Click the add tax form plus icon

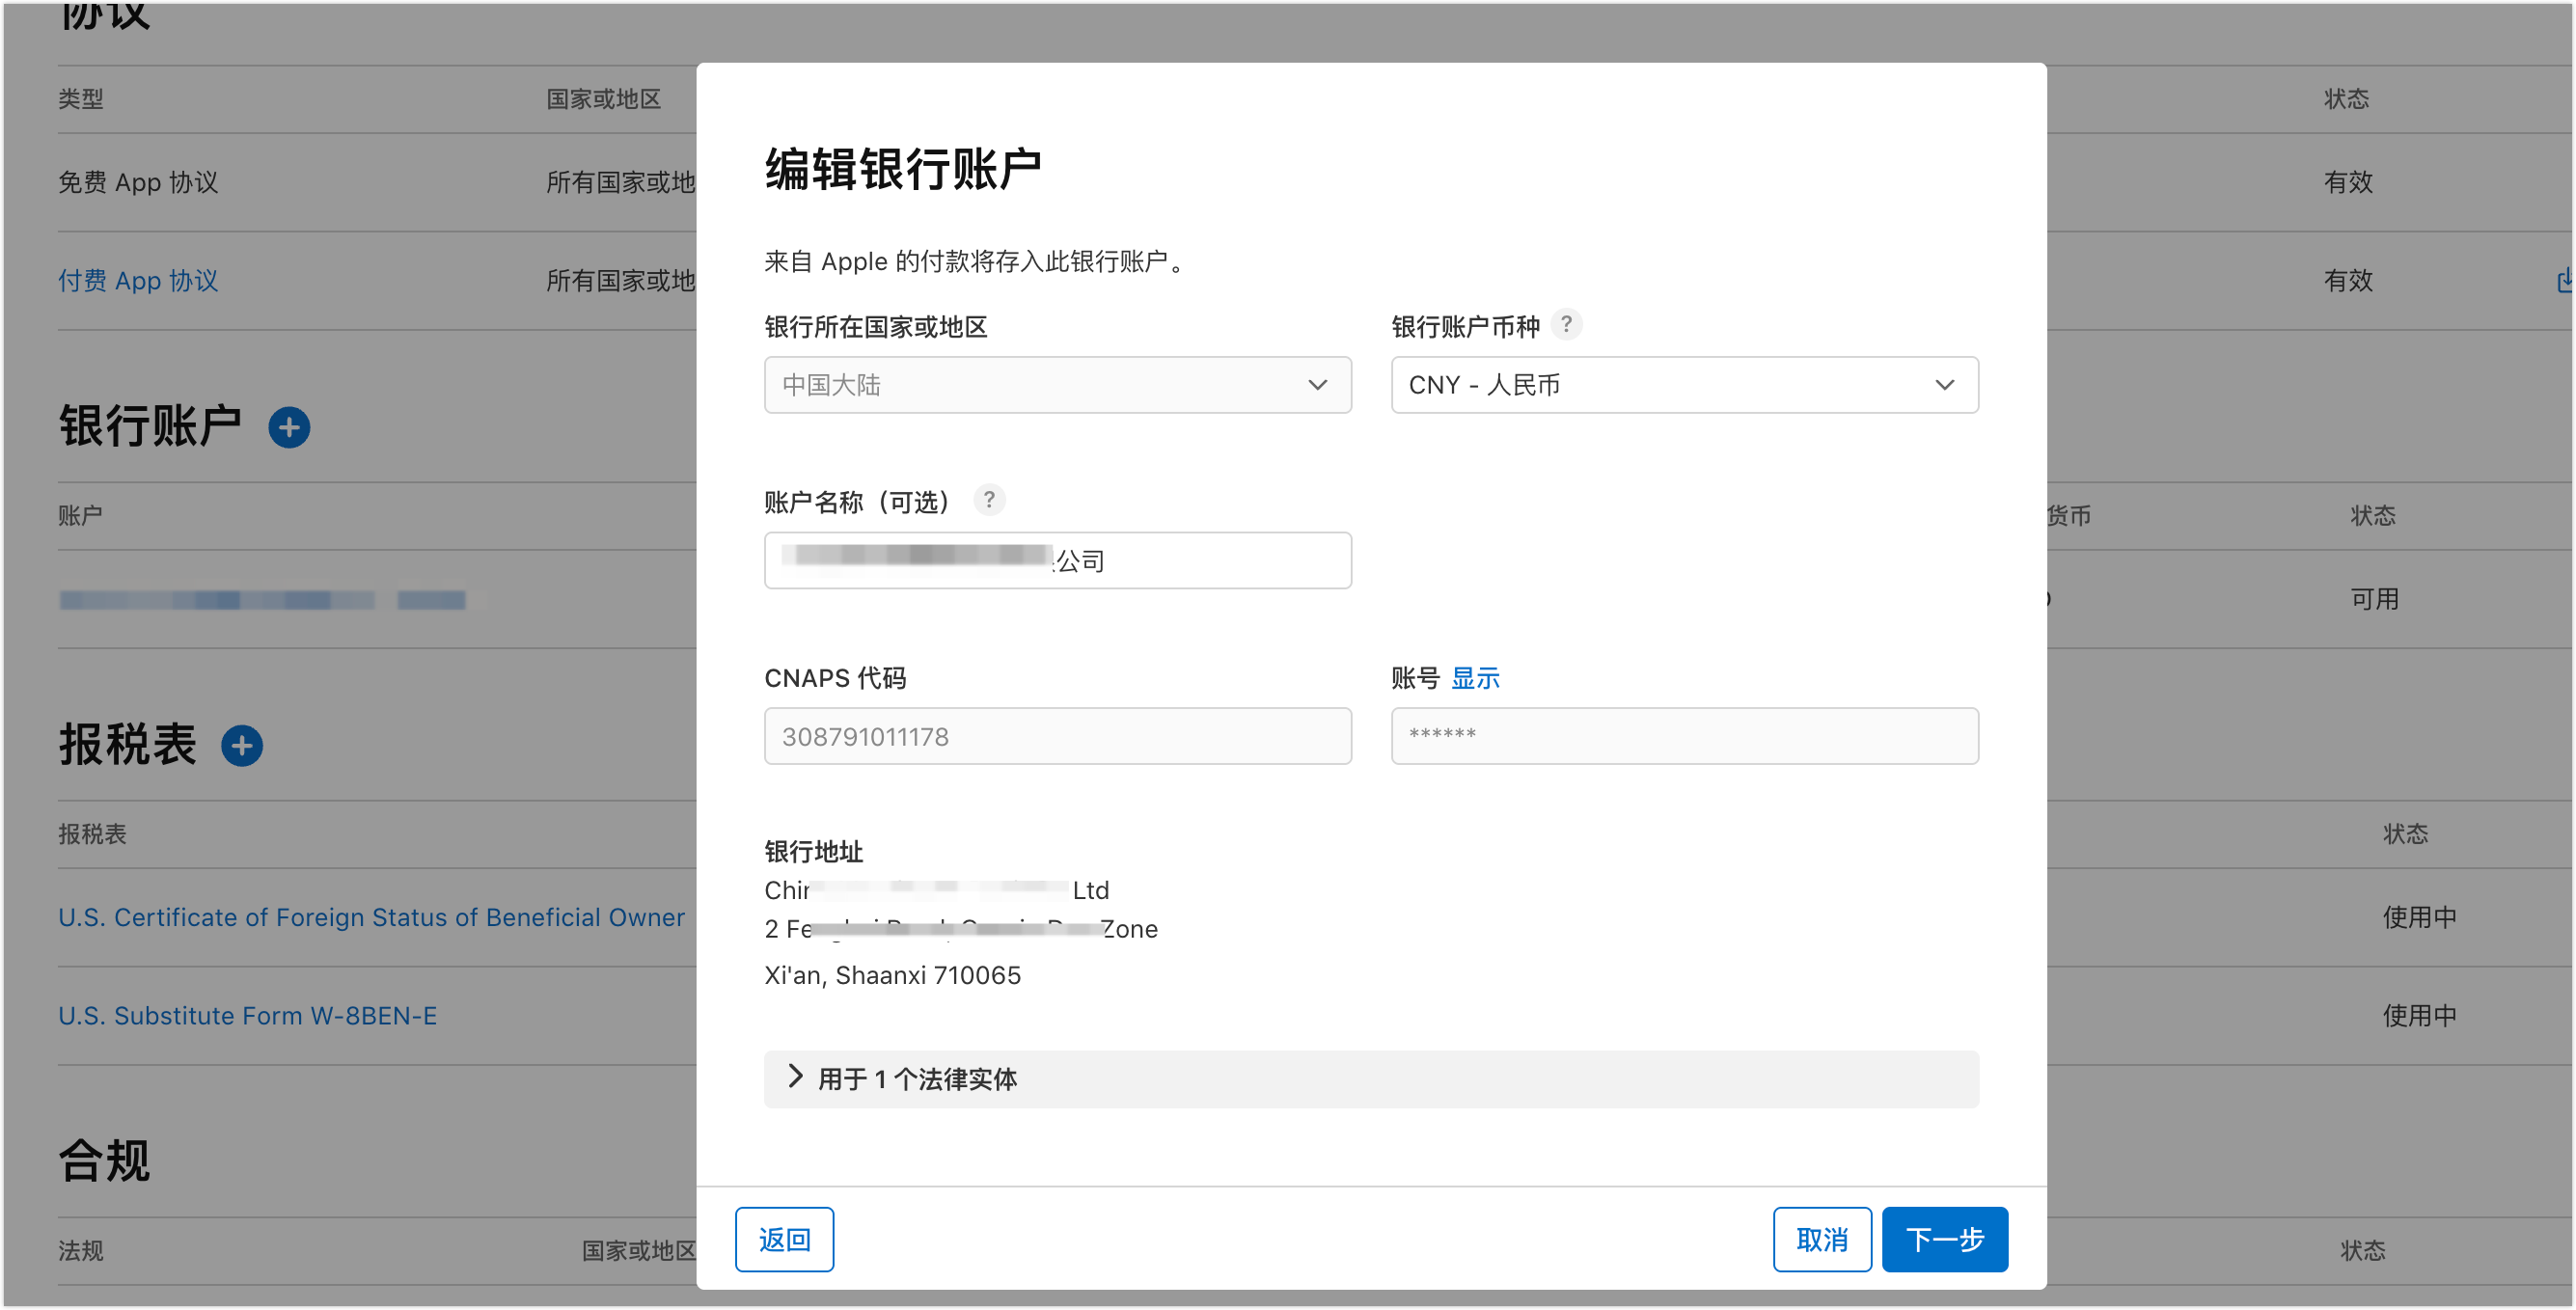pos(242,745)
